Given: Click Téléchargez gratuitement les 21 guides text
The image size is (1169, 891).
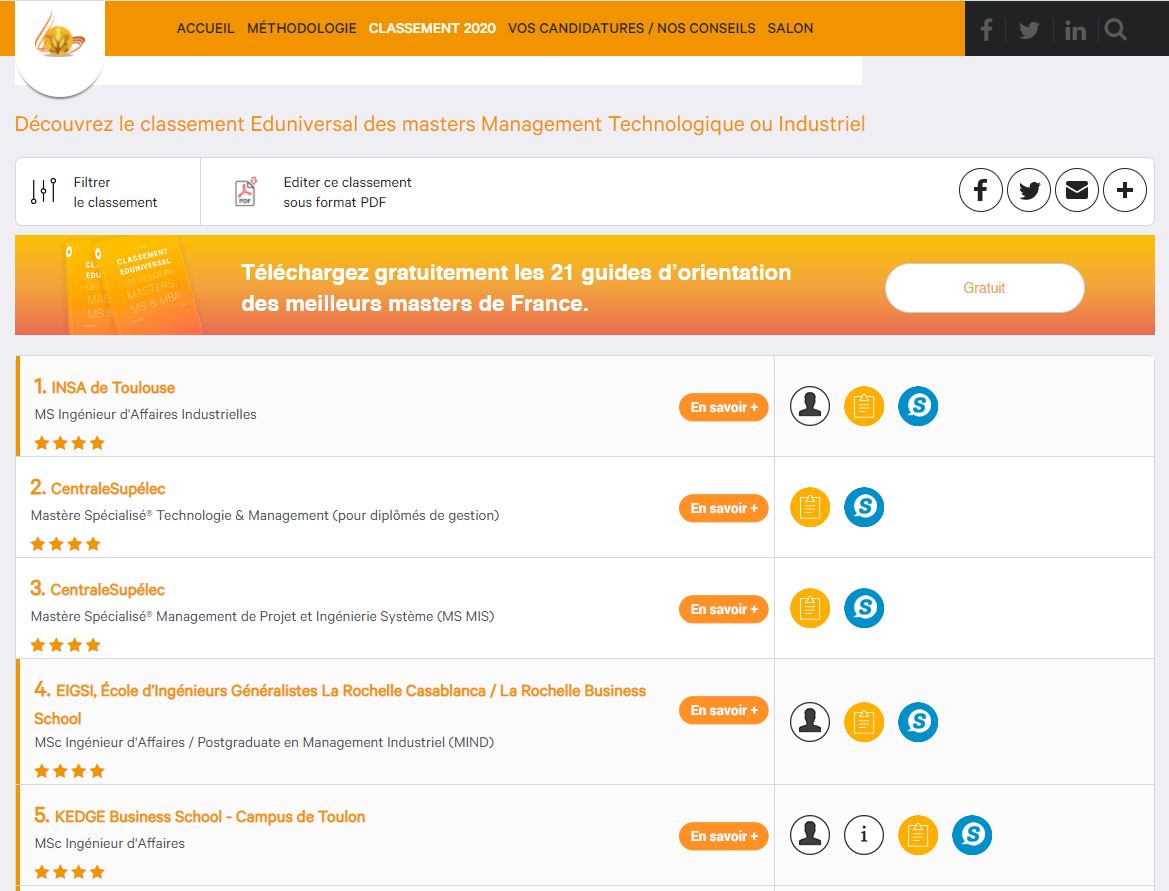Looking at the screenshot, I should [x=516, y=288].
